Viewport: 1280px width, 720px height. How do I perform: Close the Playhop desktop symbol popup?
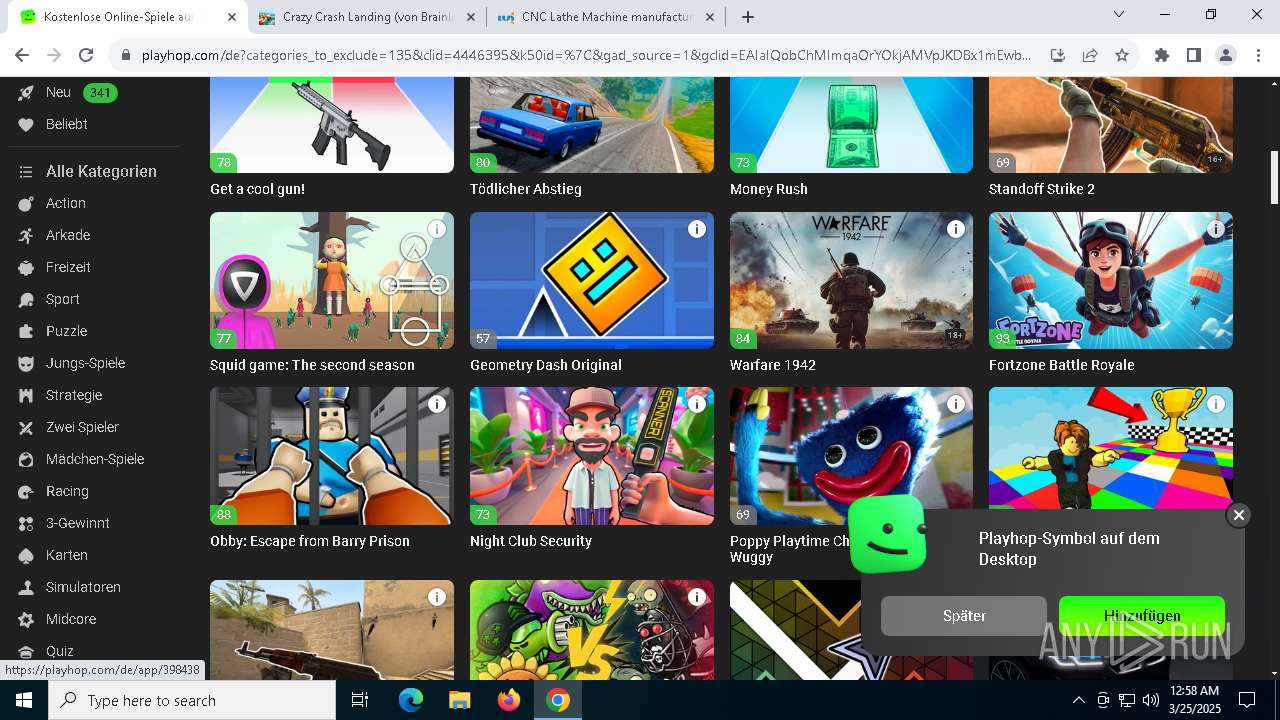coord(1238,515)
